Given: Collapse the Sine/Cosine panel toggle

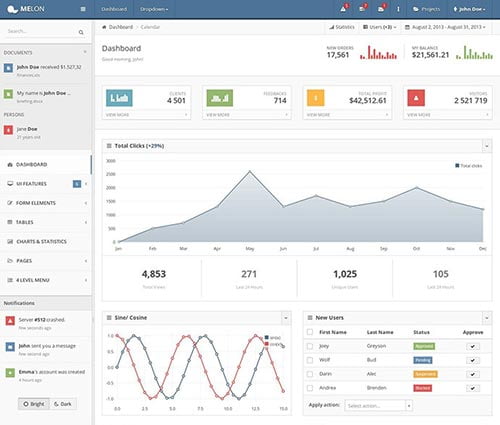Looking at the screenshot, I should [286, 318].
